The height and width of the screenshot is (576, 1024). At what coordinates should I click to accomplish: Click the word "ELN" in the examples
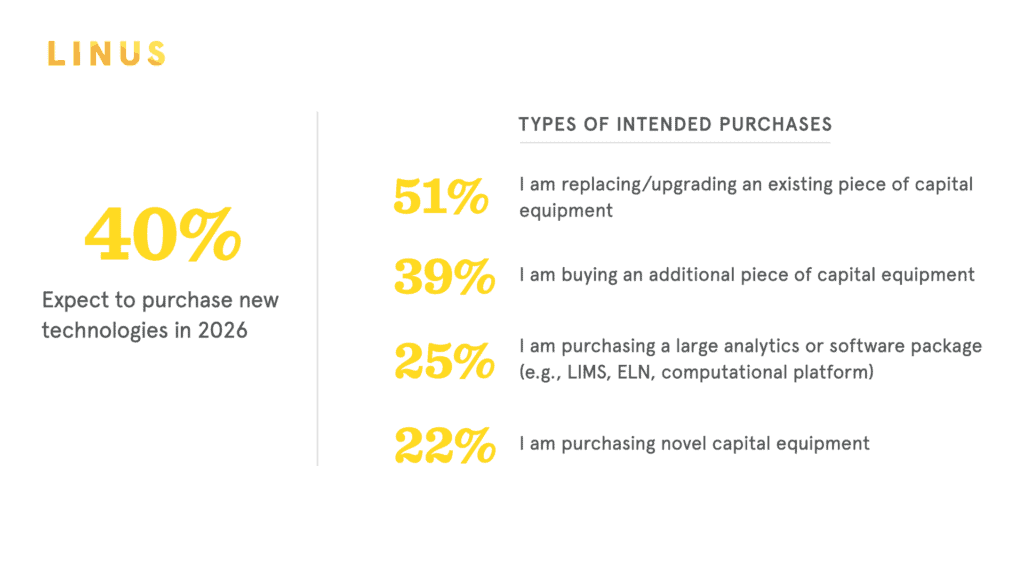639,373
